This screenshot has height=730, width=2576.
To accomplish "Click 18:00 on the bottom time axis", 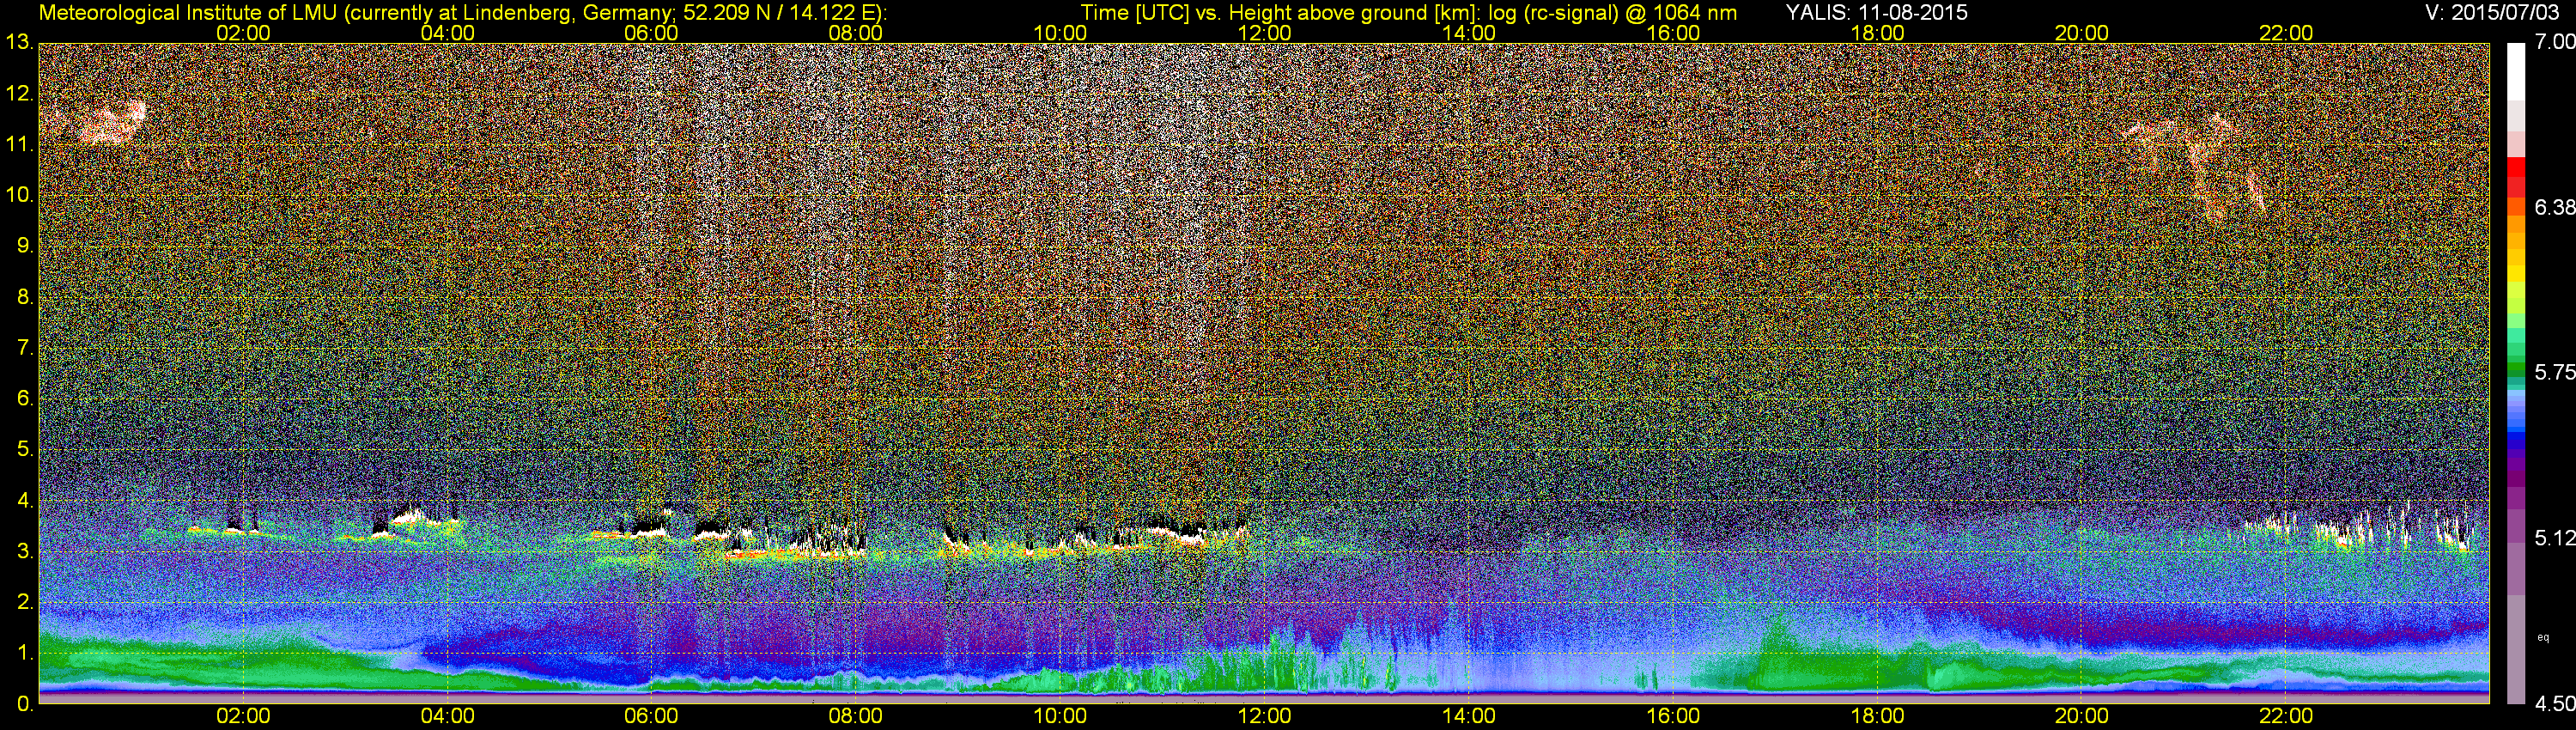I will click(1877, 717).
